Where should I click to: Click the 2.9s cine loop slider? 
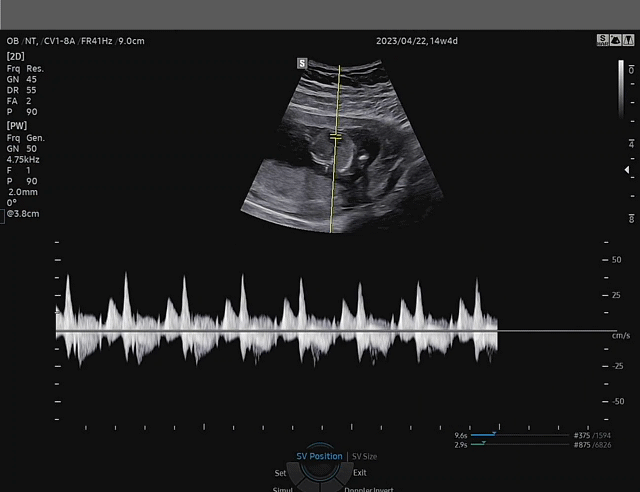click(x=520, y=445)
